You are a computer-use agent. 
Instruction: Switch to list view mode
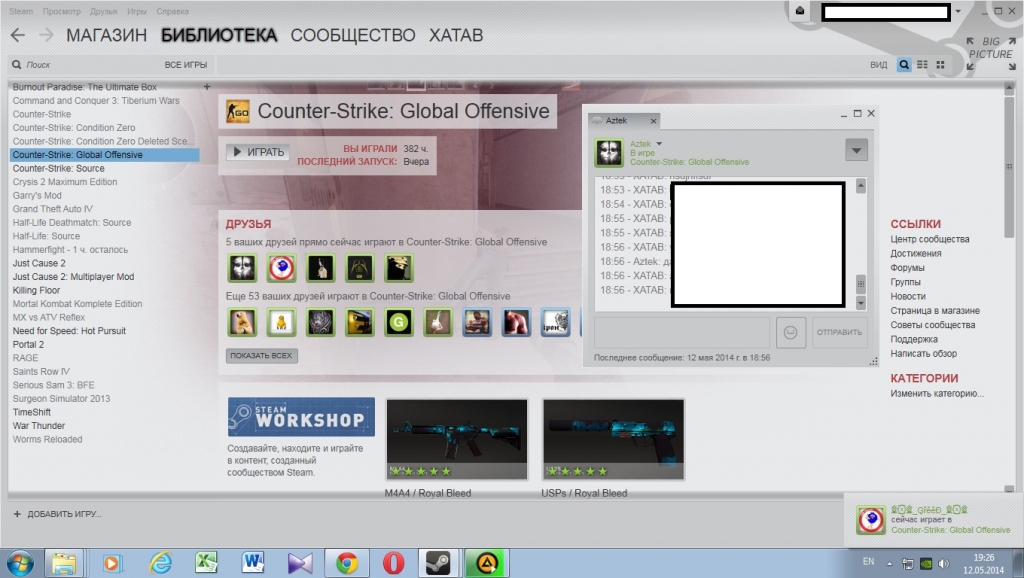point(922,65)
